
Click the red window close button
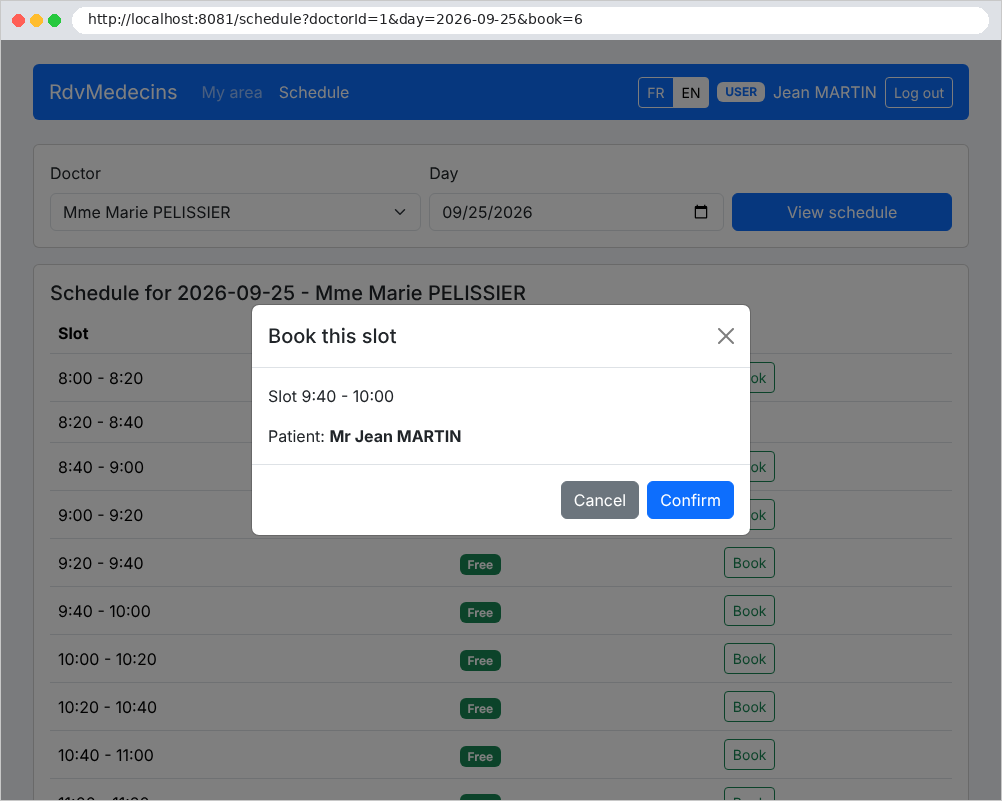19,20
